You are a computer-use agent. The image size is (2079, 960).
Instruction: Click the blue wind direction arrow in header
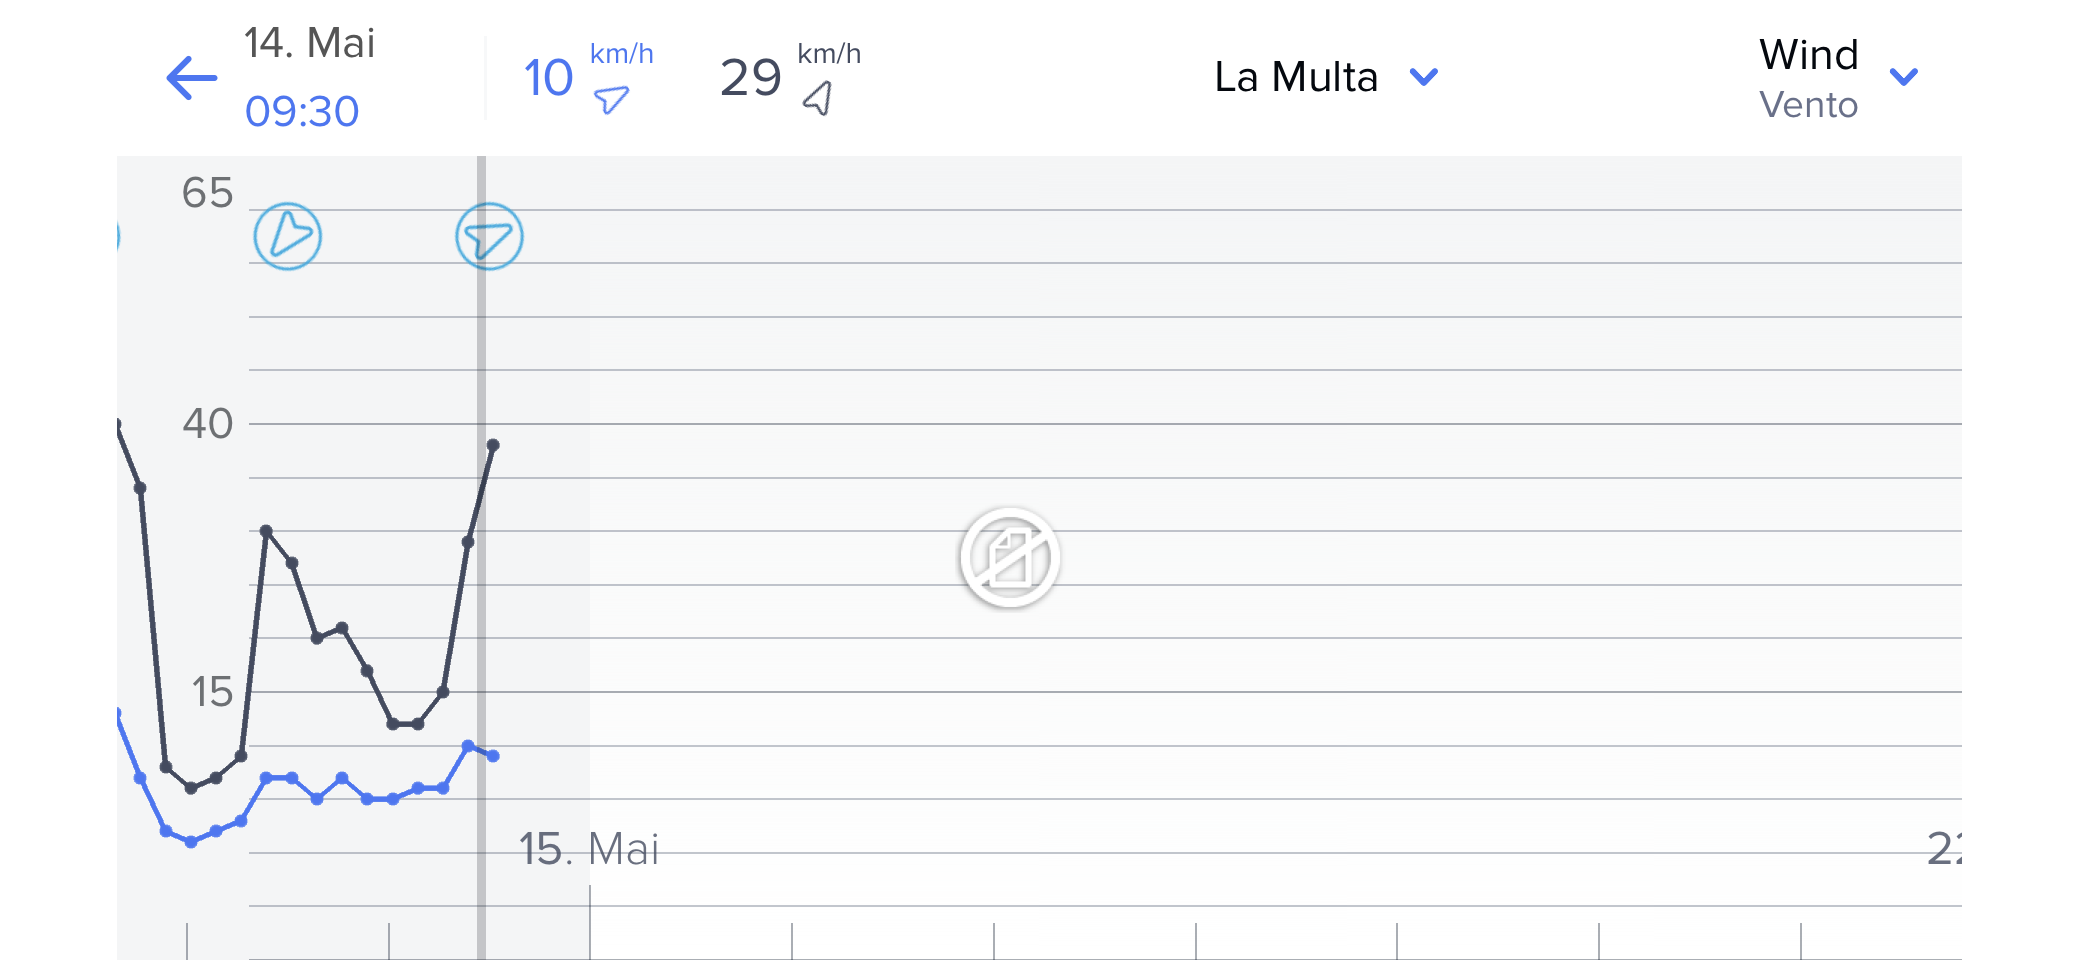(611, 99)
